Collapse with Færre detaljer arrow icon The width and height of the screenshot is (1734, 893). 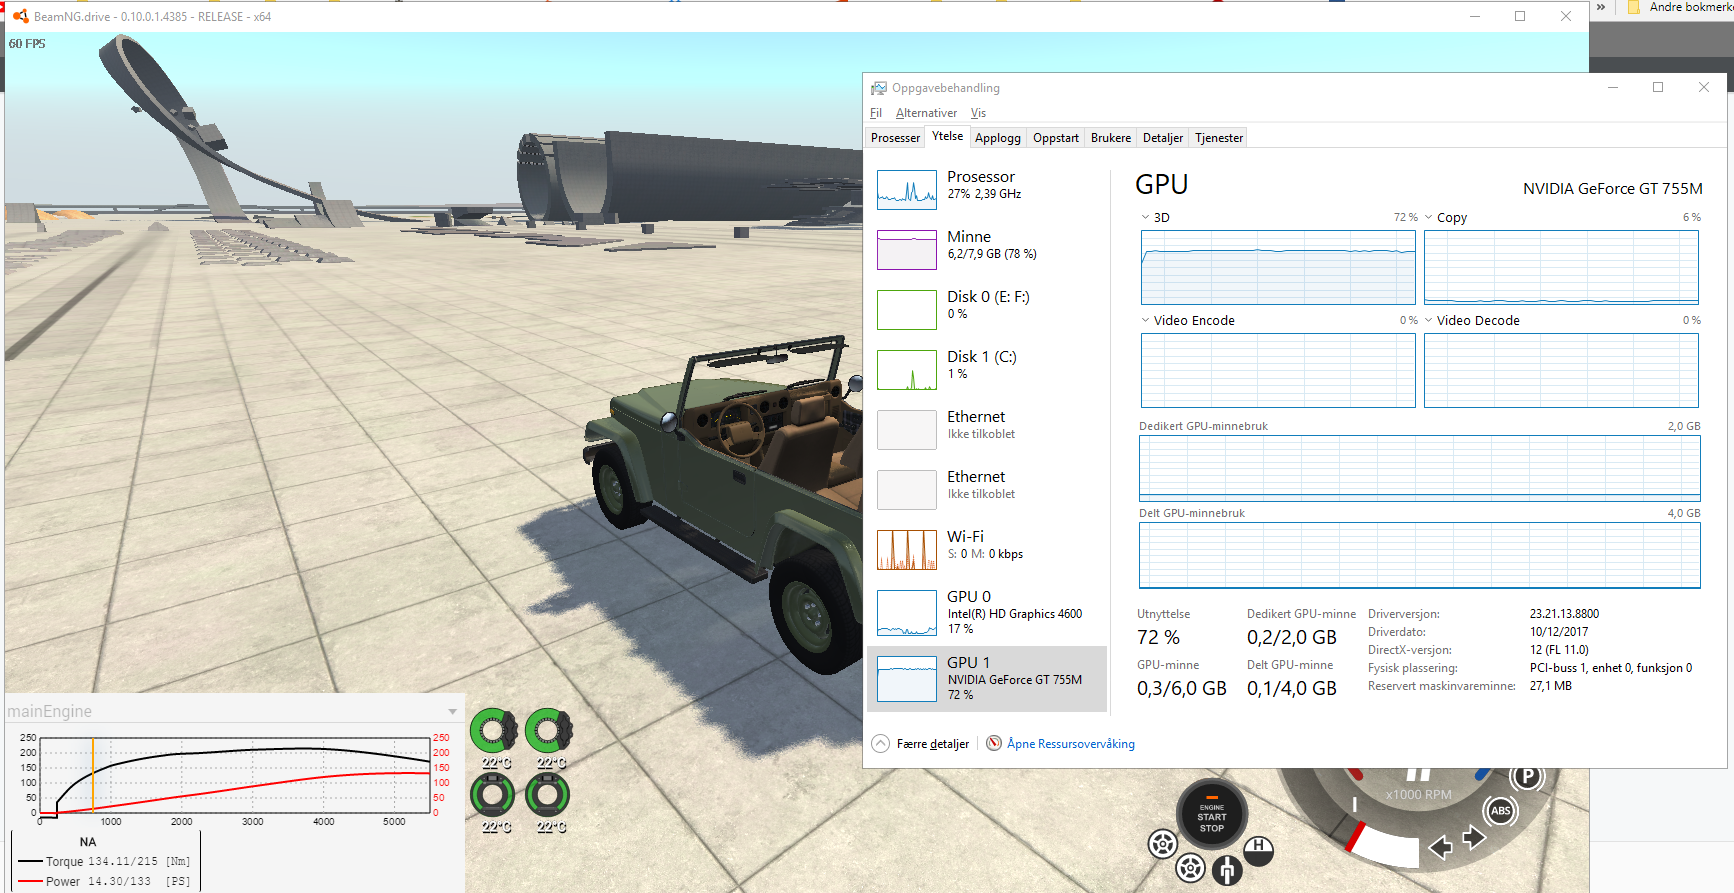[x=880, y=743]
